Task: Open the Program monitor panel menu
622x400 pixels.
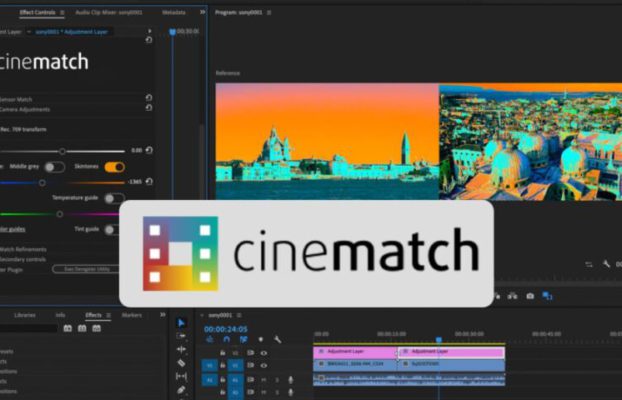Action: [x=269, y=13]
